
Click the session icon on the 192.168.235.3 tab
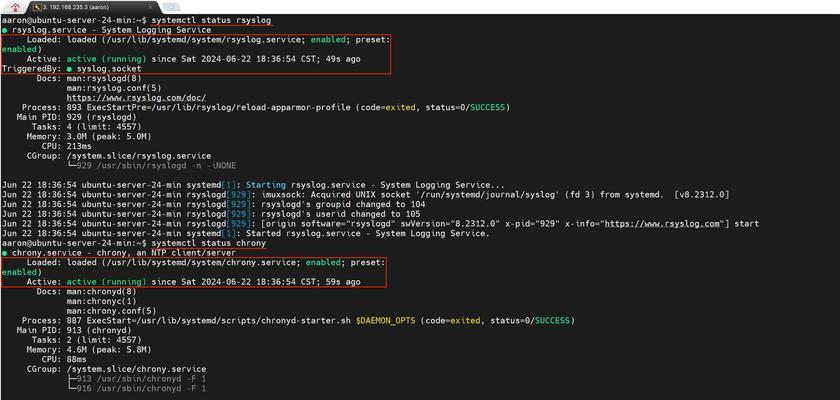(36, 7)
